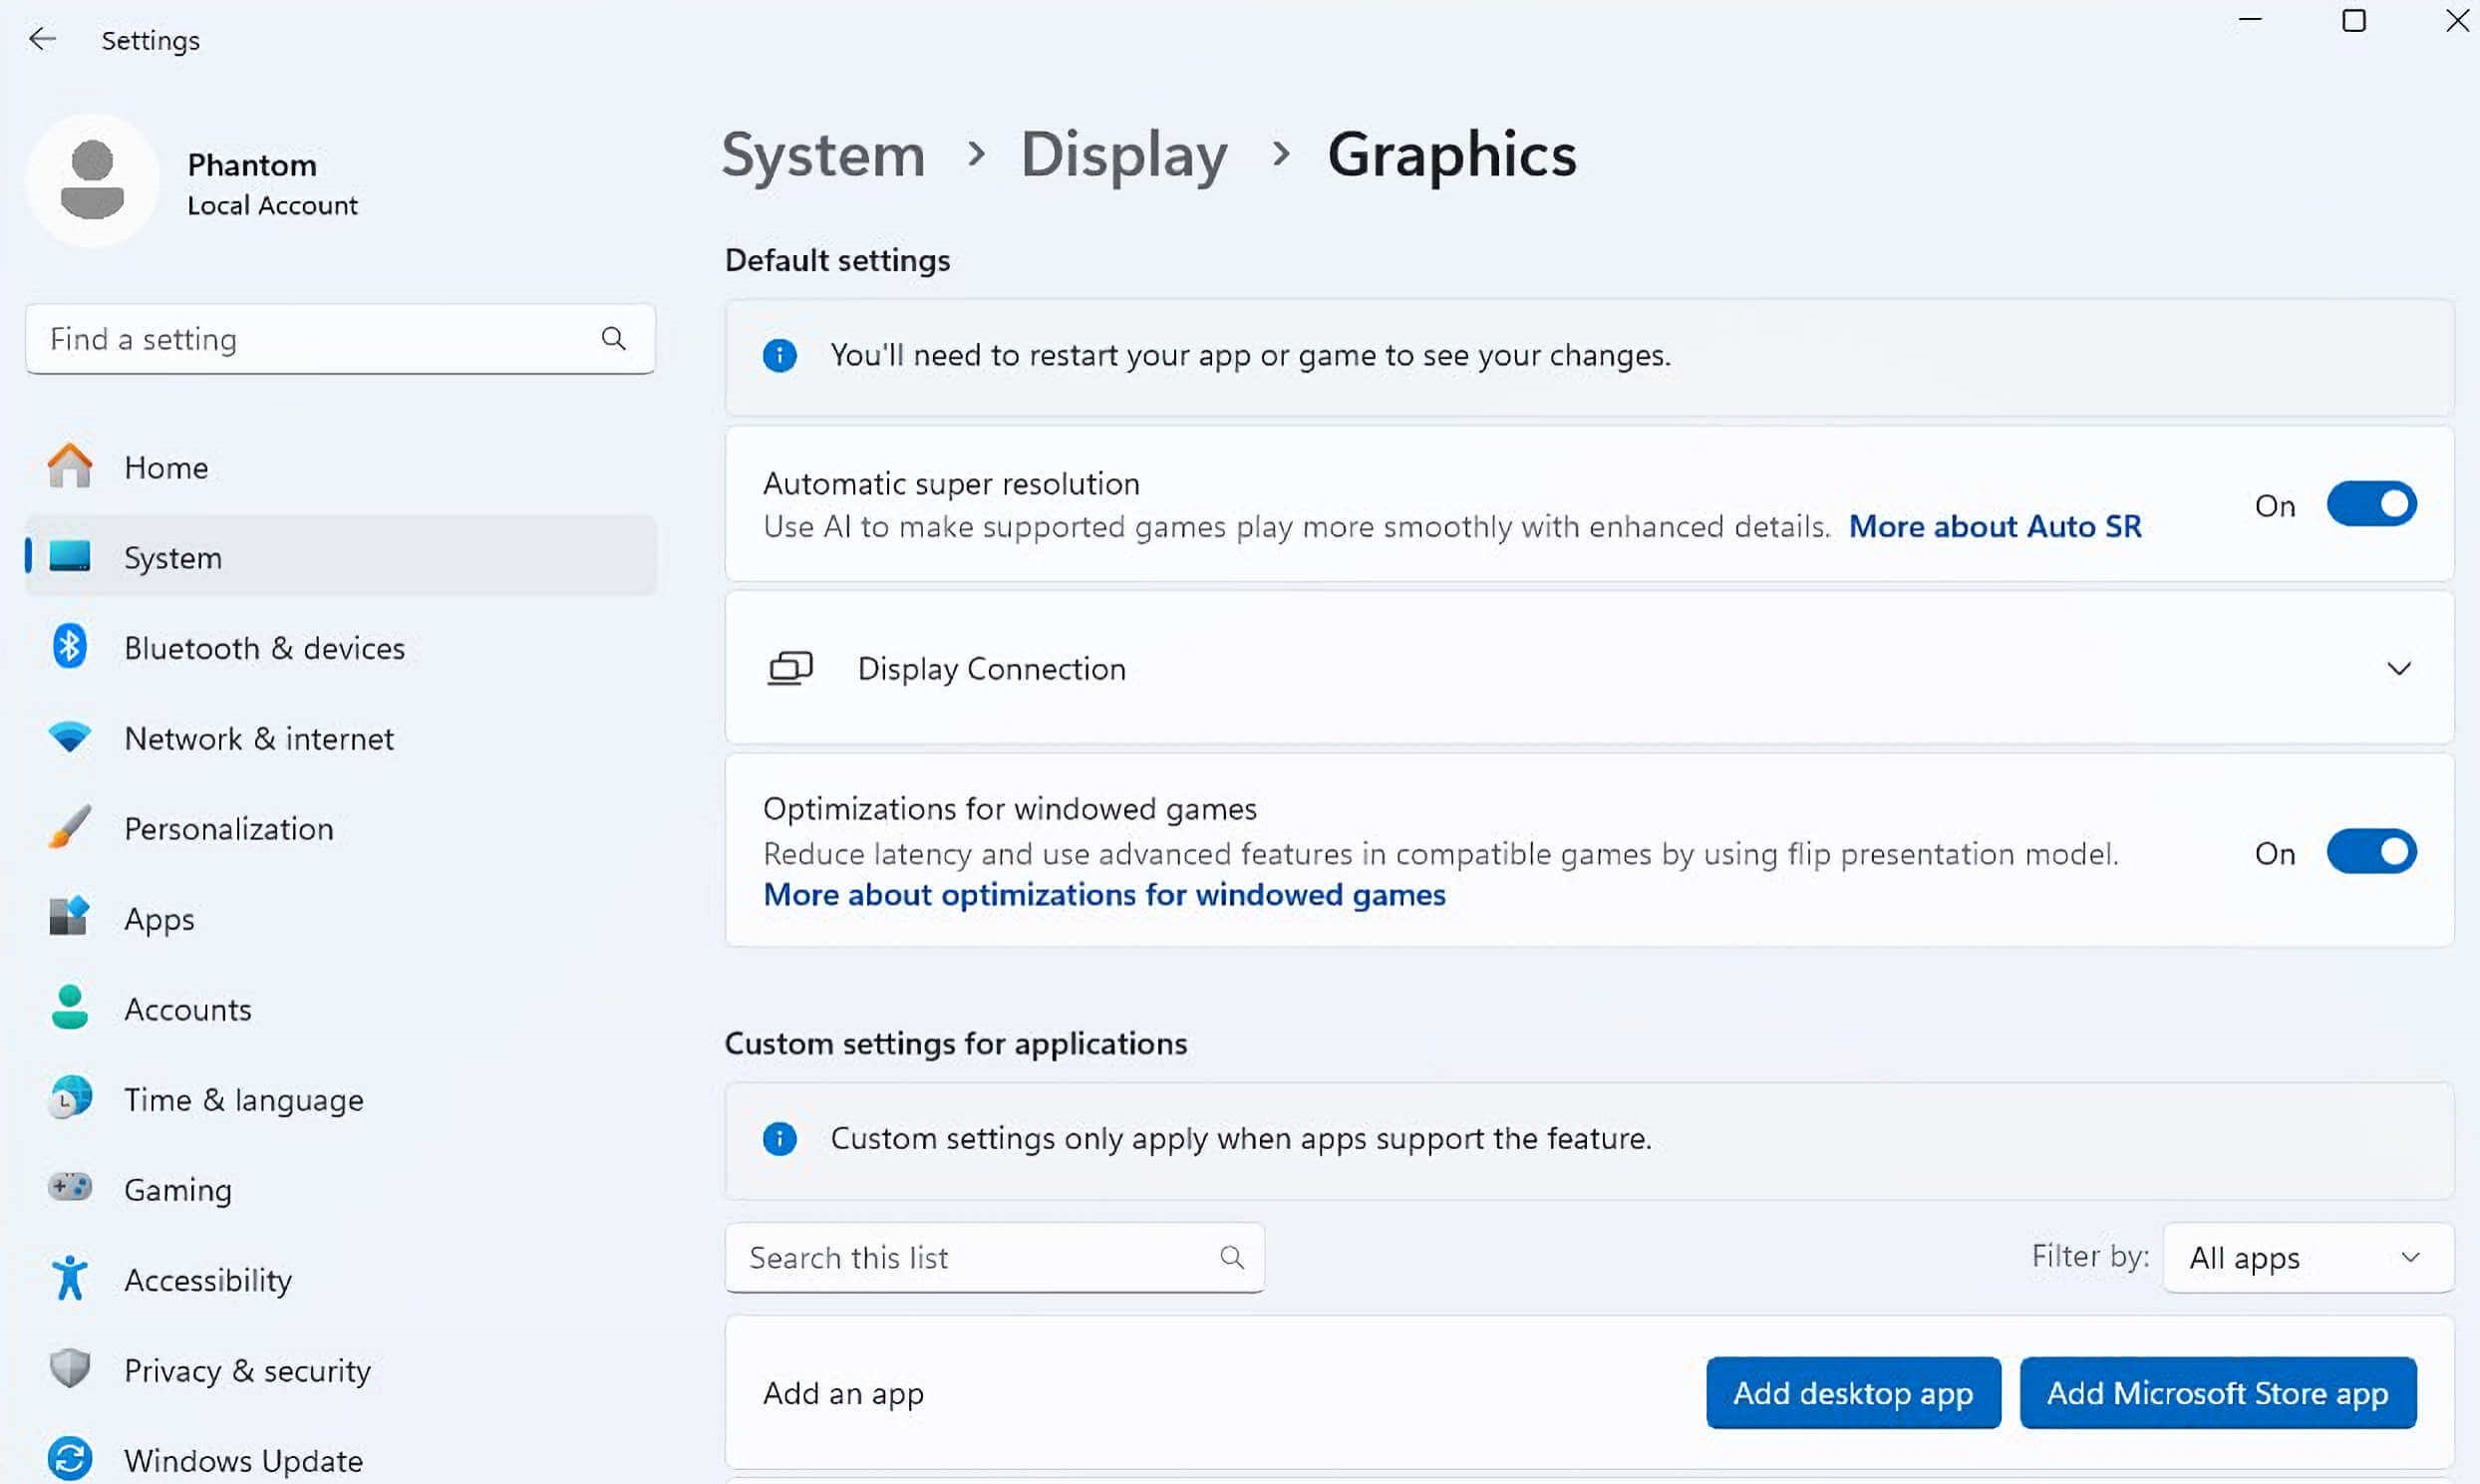Click info icon beside restart notice
This screenshot has width=2480, height=1484.
[780, 355]
